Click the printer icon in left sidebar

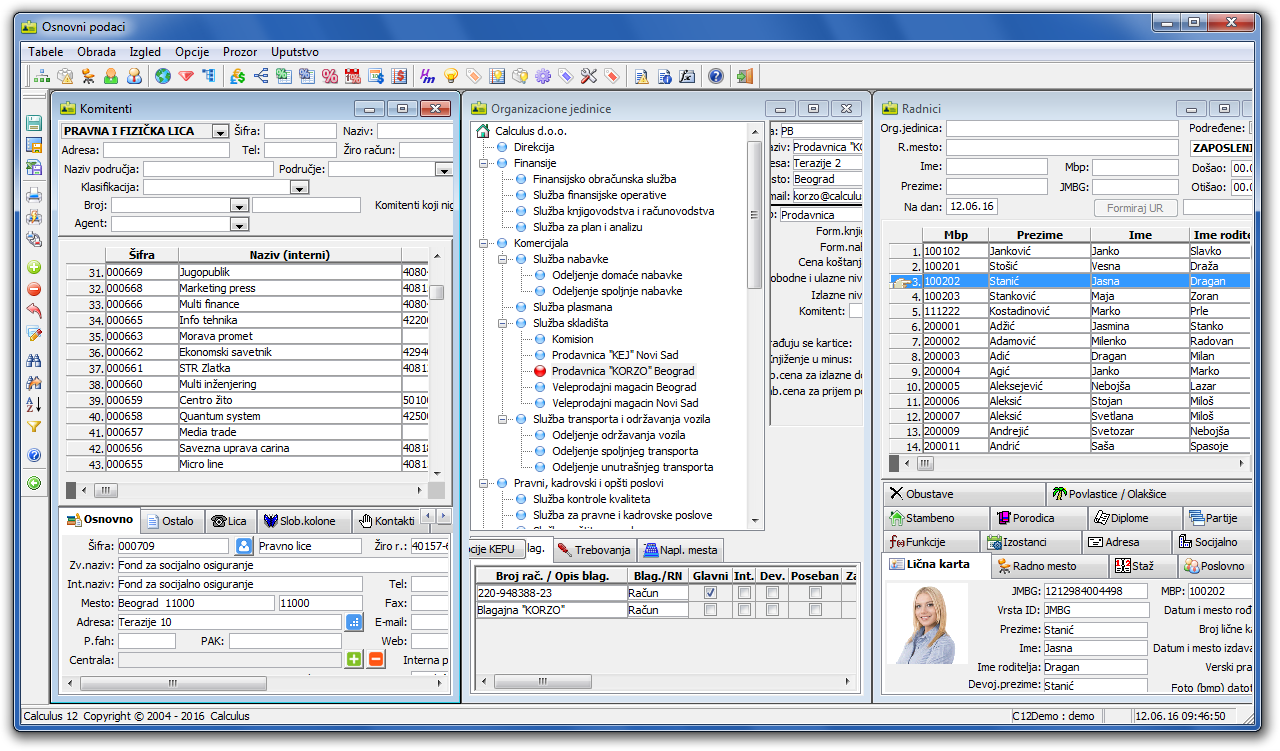[34, 195]
